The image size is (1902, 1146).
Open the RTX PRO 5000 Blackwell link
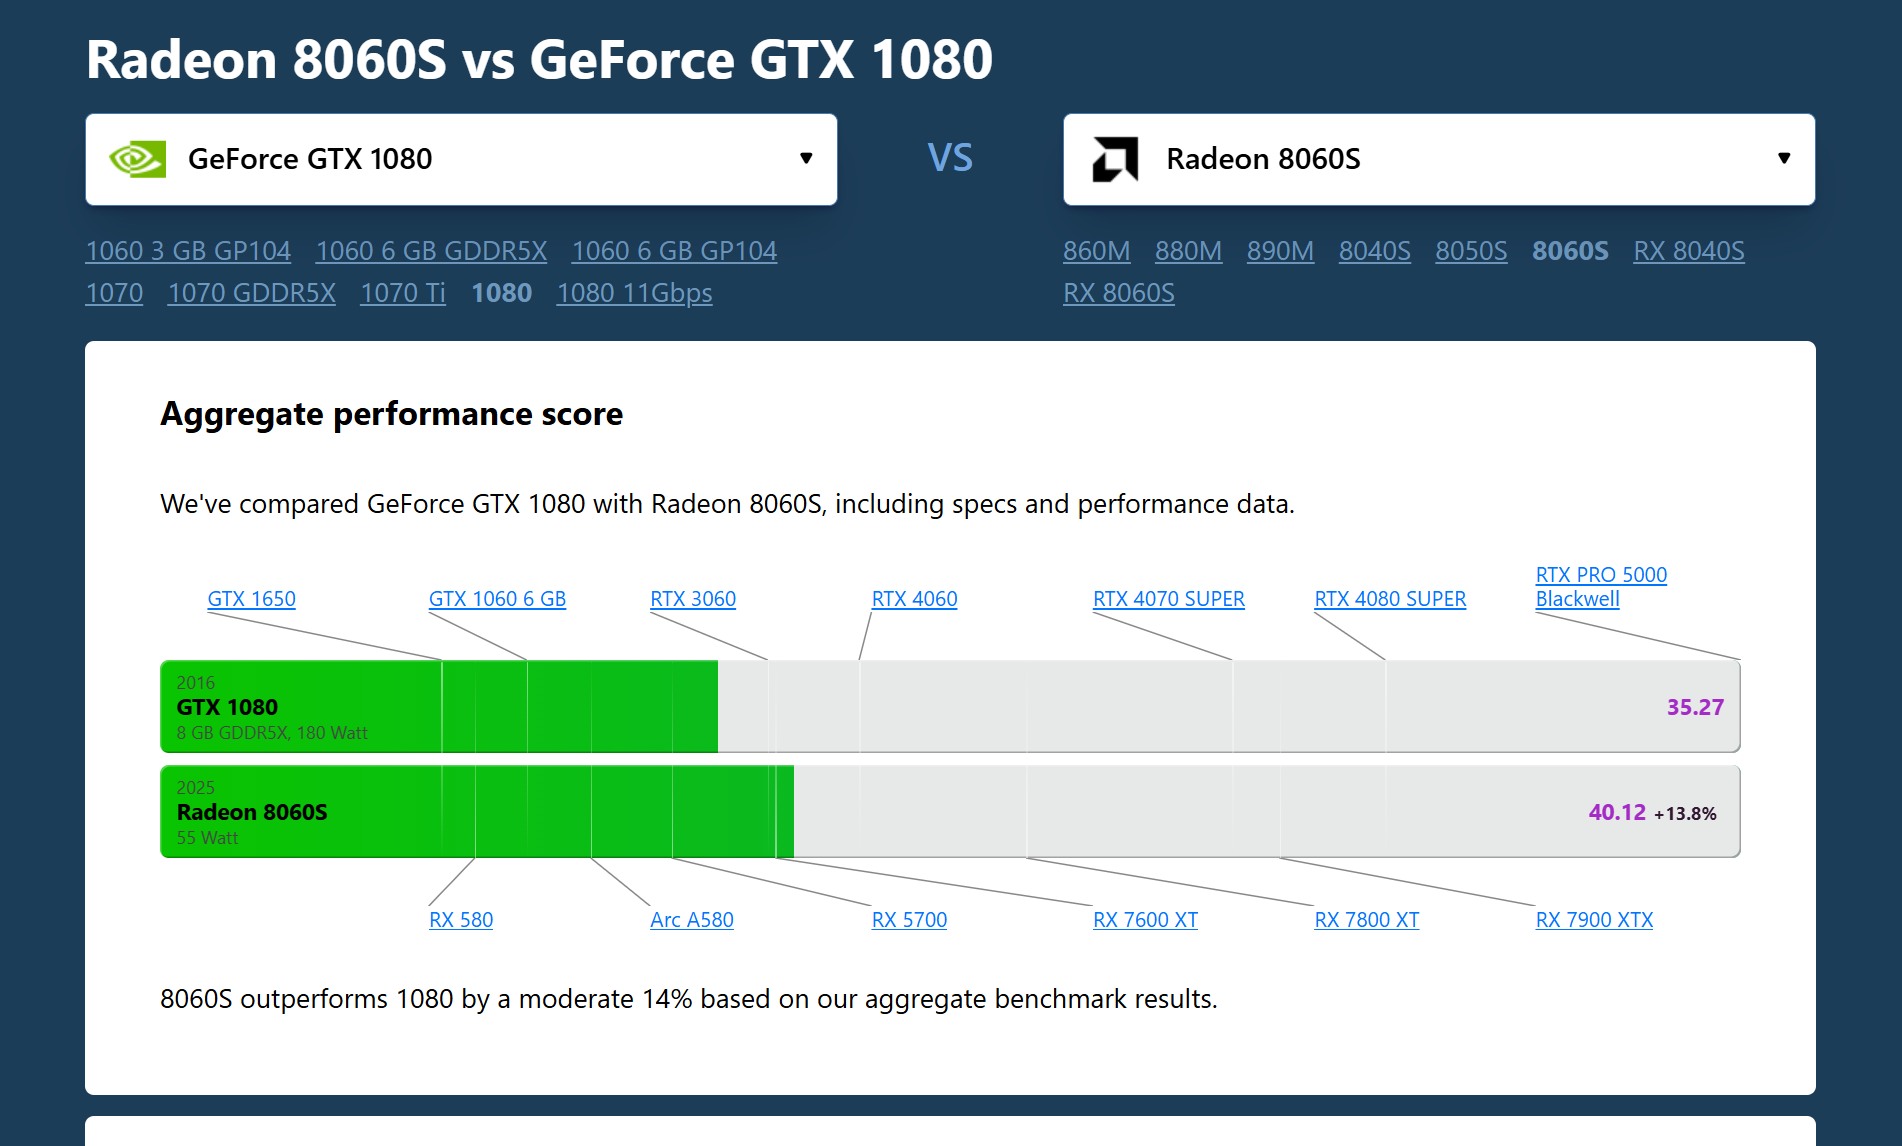1601,587
